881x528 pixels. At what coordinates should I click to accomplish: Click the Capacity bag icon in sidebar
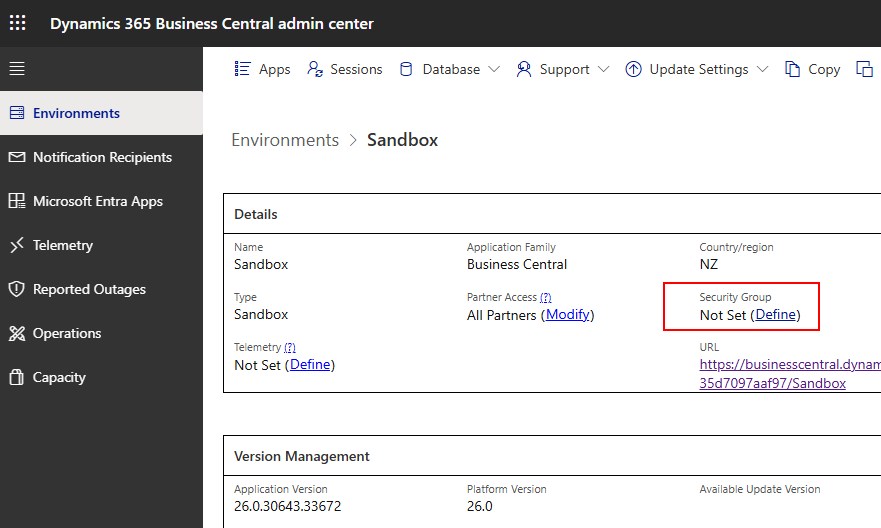(17, 377)
